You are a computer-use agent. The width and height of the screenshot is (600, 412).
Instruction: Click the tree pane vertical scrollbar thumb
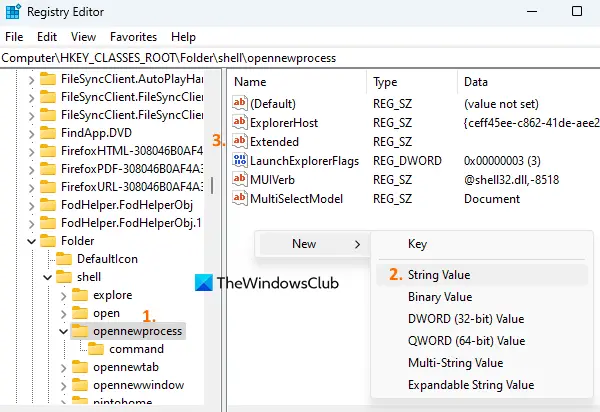(212, 186)
